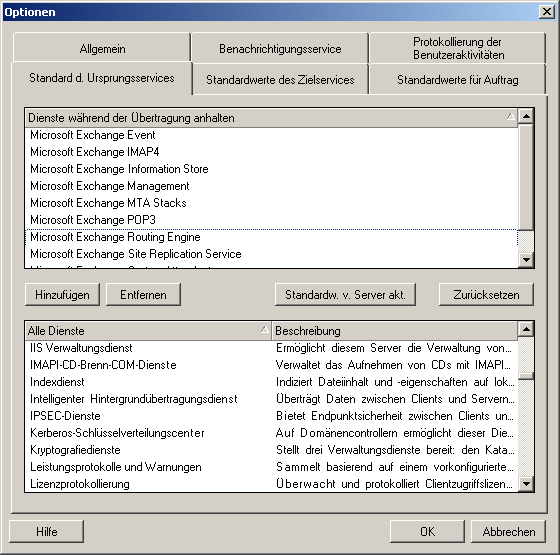560x555 pixels.
Task: Open Protokollierung der Benutzeraktivitäten tab
Action: [458, 48]
